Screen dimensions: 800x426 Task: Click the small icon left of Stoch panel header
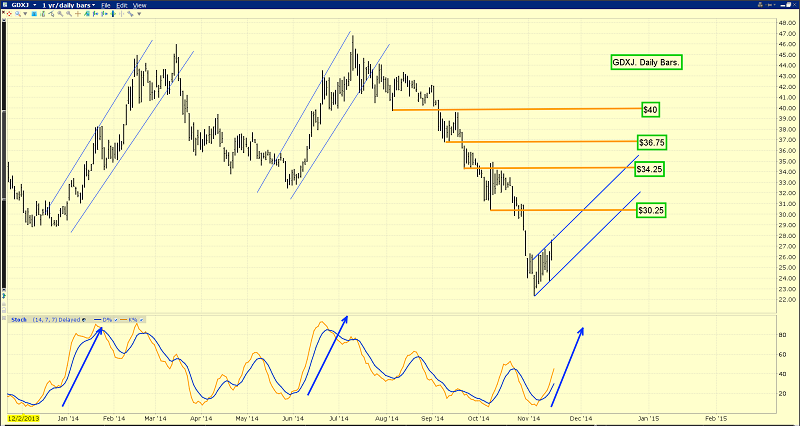[x=4, y=318]
